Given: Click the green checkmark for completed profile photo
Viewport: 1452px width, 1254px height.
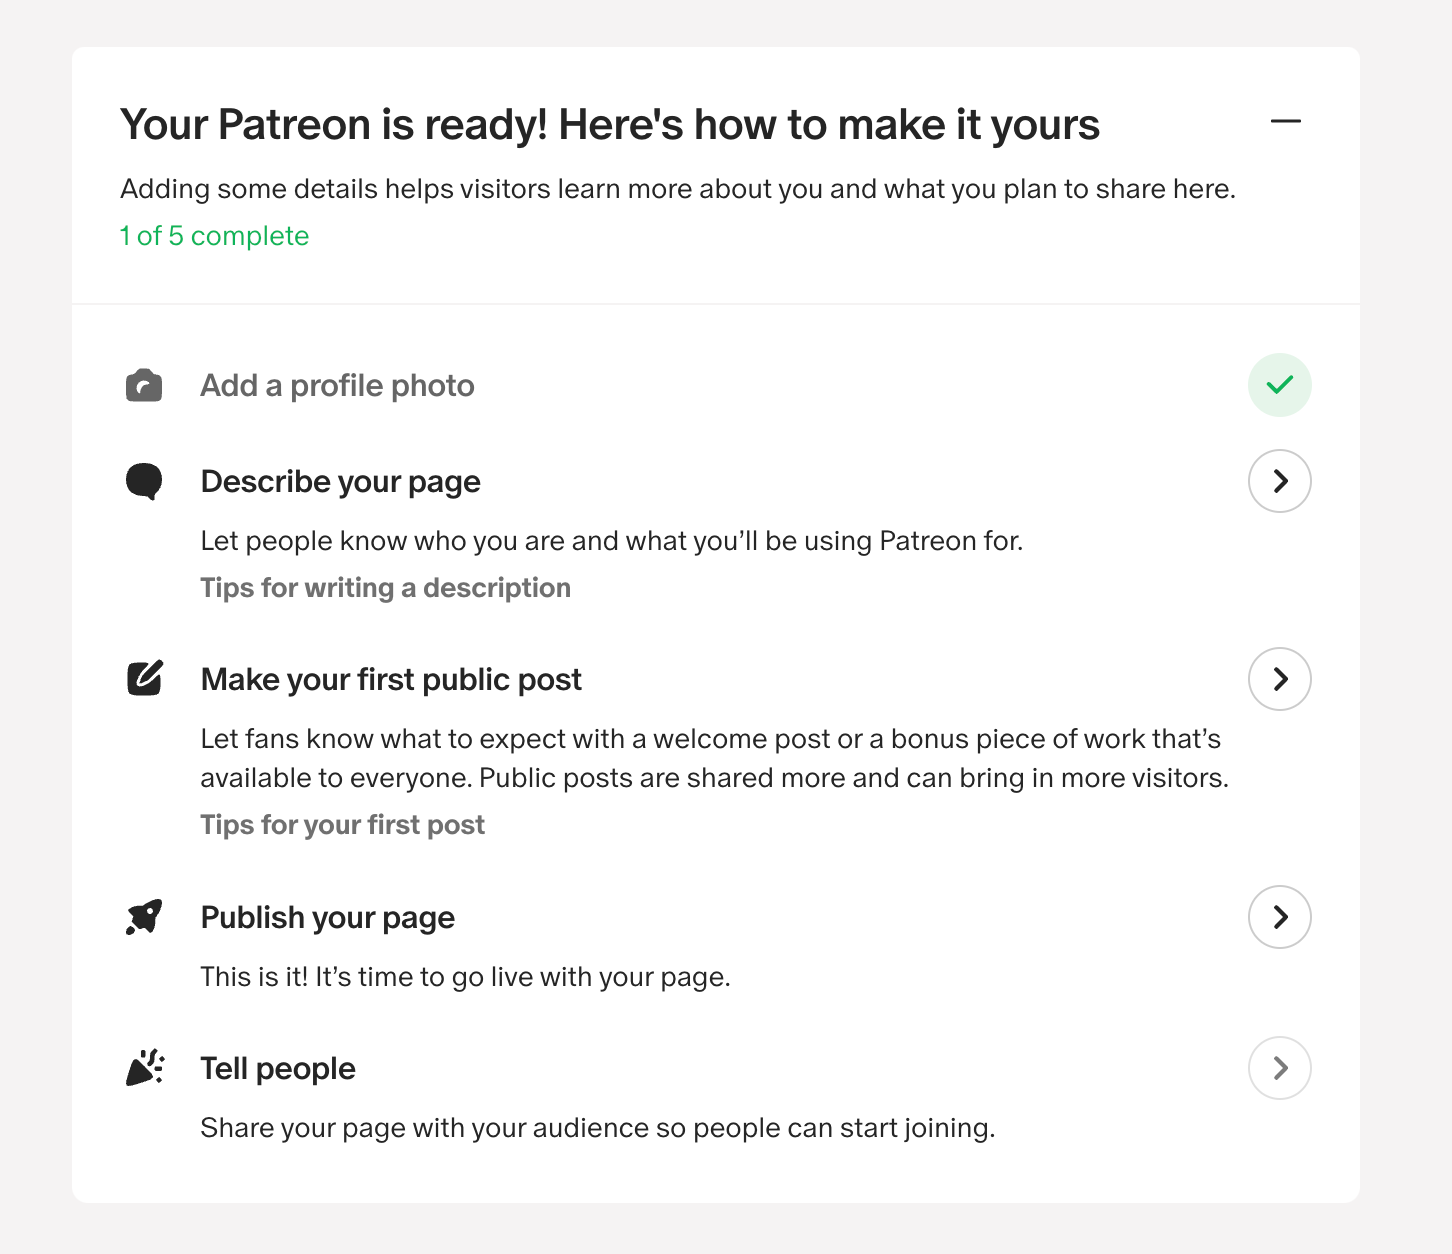Looking at the screenshot, I should (1280, 384).
